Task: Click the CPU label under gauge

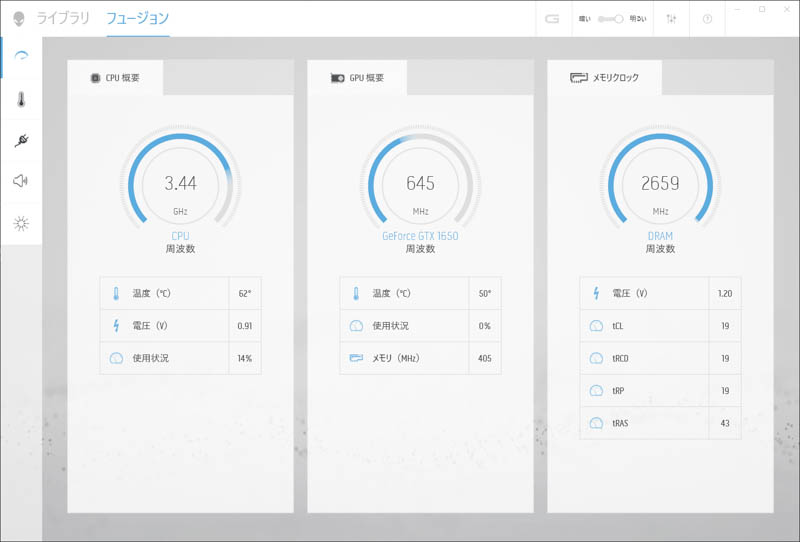Action: coord(181,236)
